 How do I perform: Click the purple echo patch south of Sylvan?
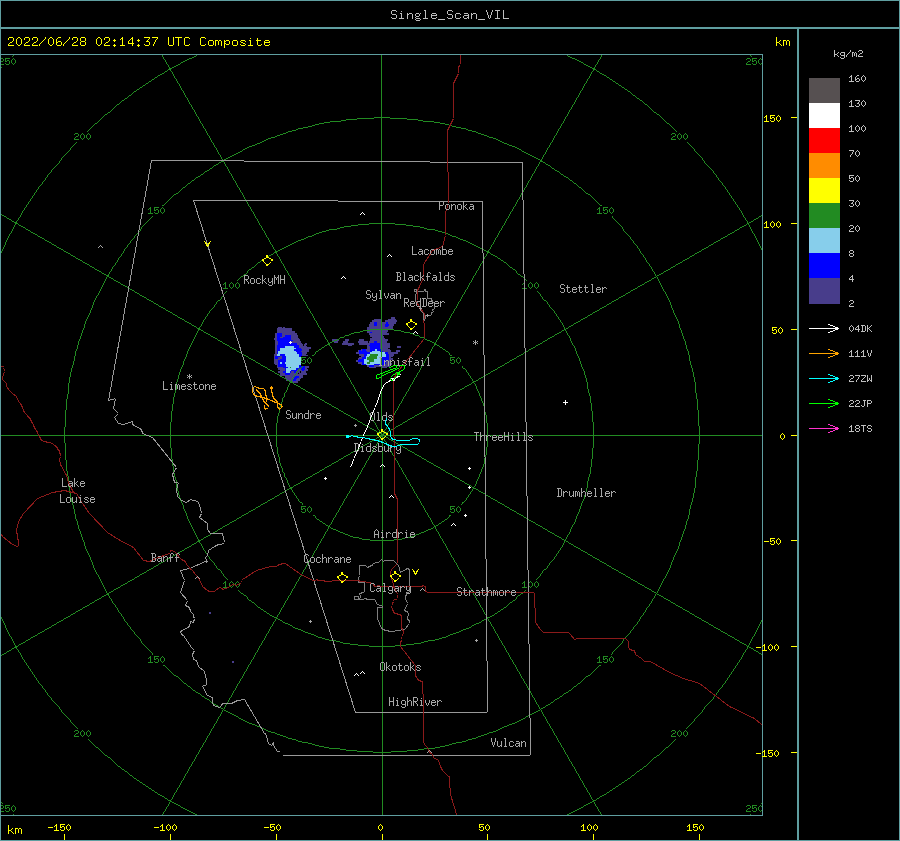pos(381,328)
